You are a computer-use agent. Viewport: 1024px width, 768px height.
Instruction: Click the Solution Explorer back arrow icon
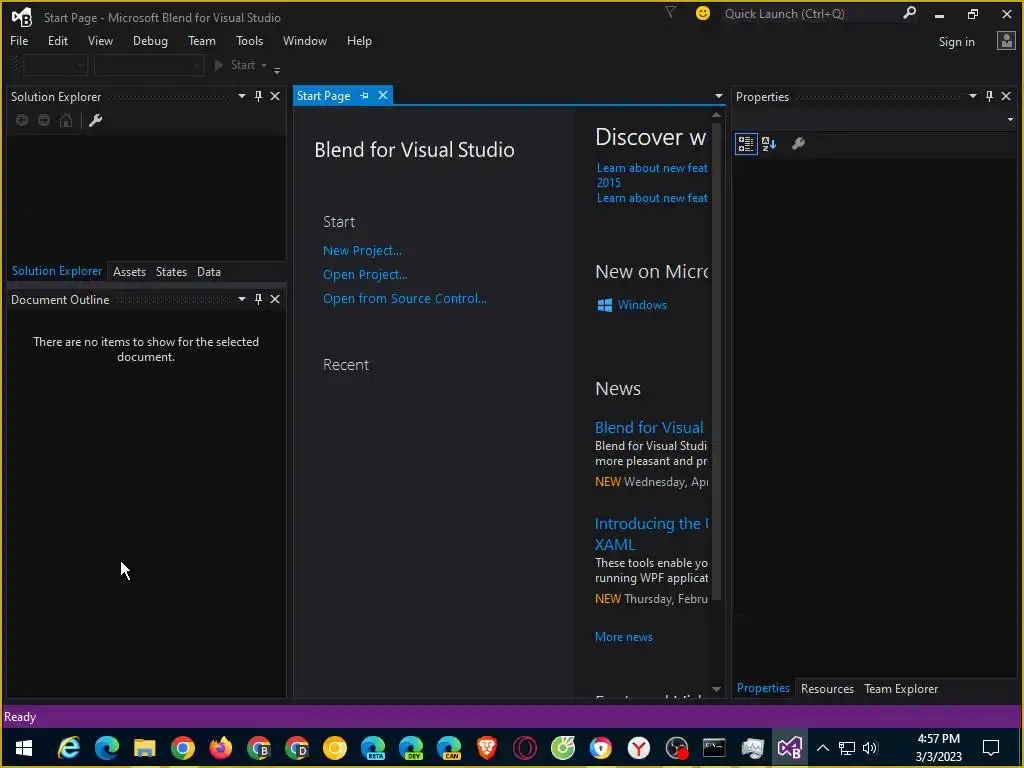[22, 120]
